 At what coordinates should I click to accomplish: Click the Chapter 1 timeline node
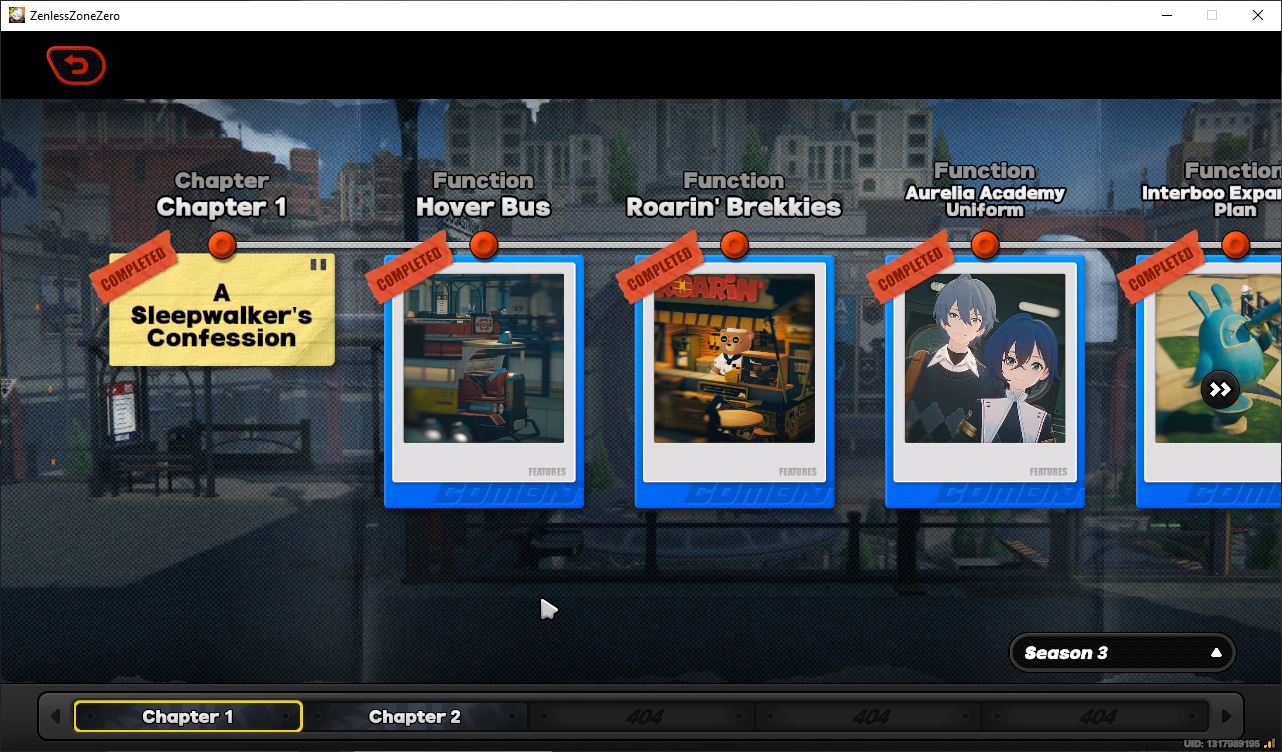tap(222, 244)
